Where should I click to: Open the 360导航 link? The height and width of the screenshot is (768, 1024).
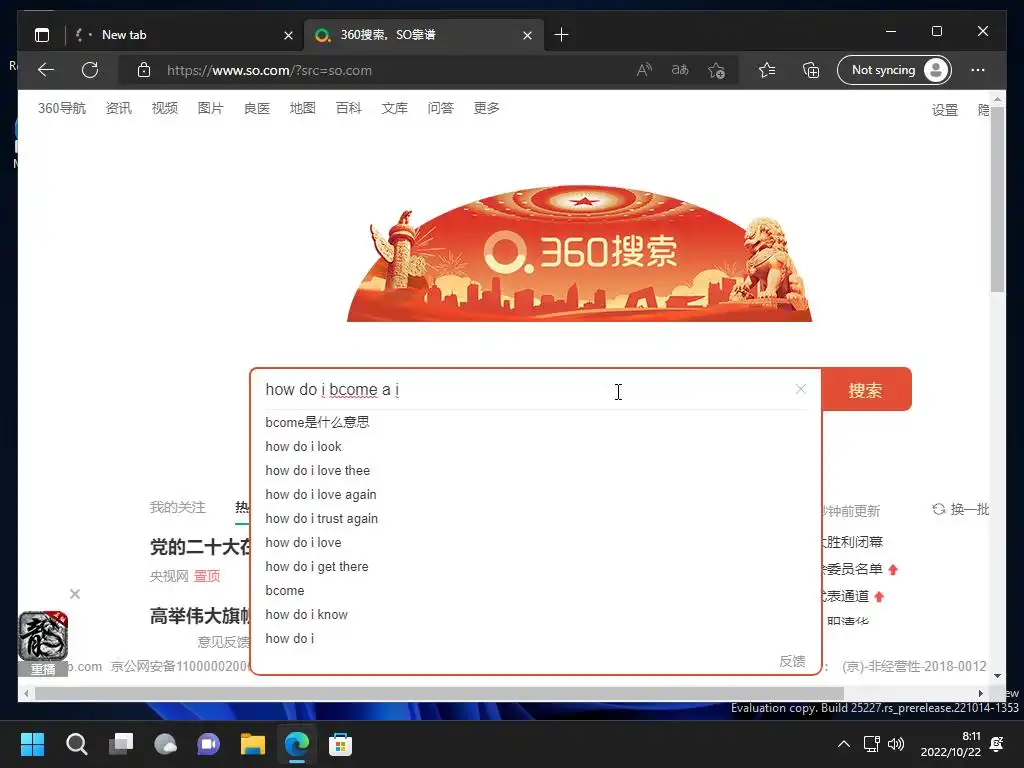pyautogui.click(x=61, y=108)
